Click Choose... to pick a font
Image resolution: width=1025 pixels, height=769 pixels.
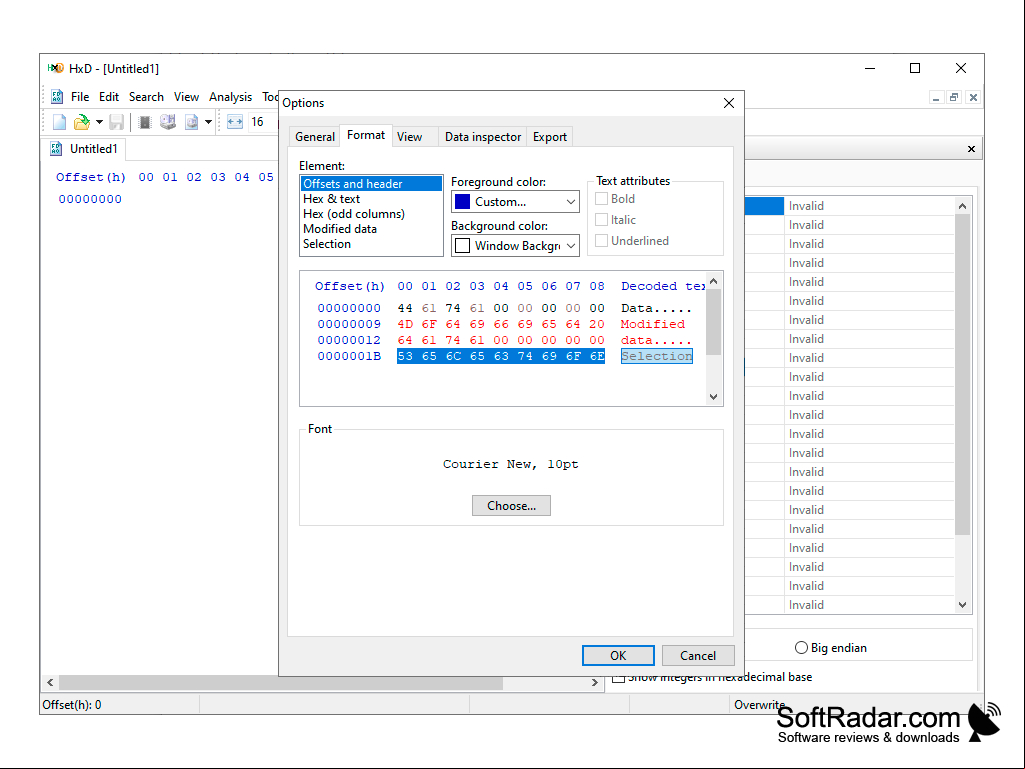[511, 505]
